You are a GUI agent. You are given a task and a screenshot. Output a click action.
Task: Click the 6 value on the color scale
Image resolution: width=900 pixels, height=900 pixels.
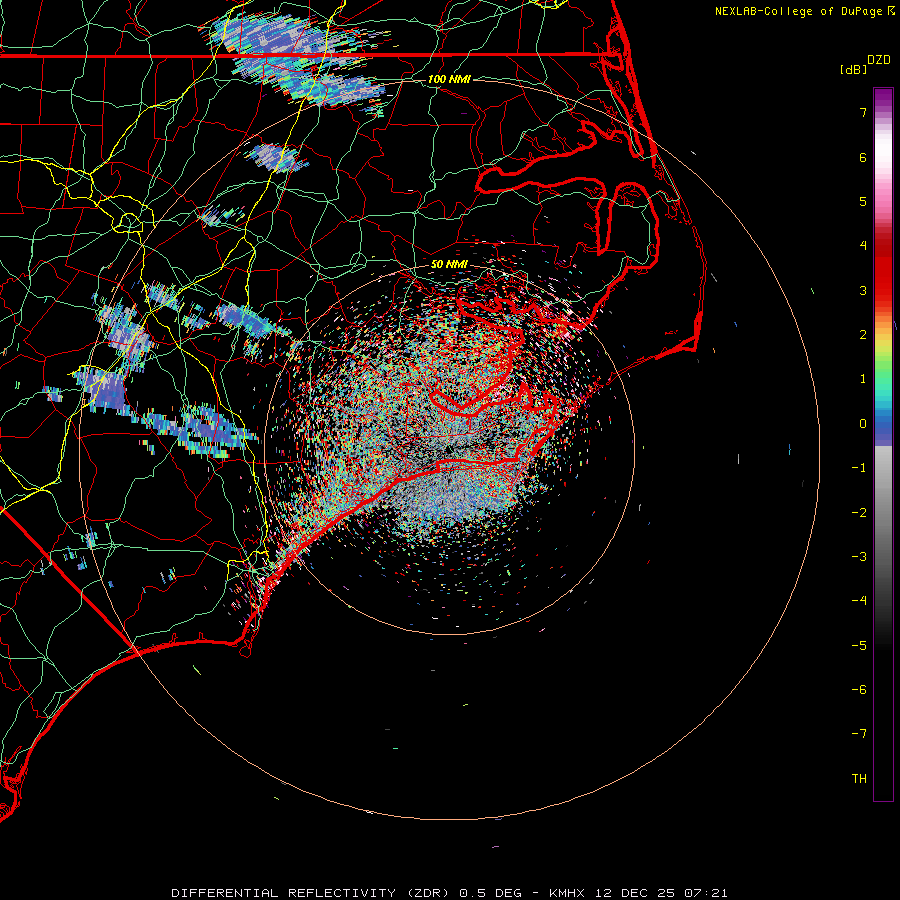coord(863,157)
